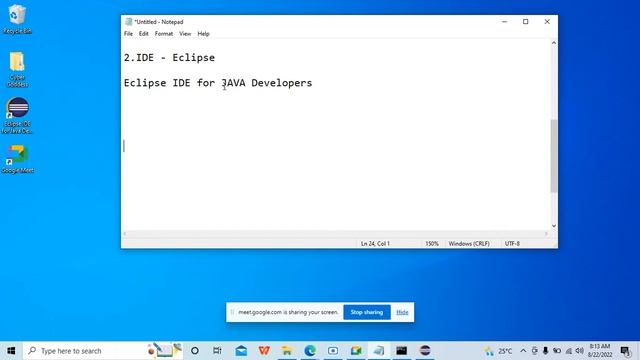Screen dimensions: 640x360
Task: Click 'Windows (CRLF)' in the status bar
Action: tap(469, 244)
